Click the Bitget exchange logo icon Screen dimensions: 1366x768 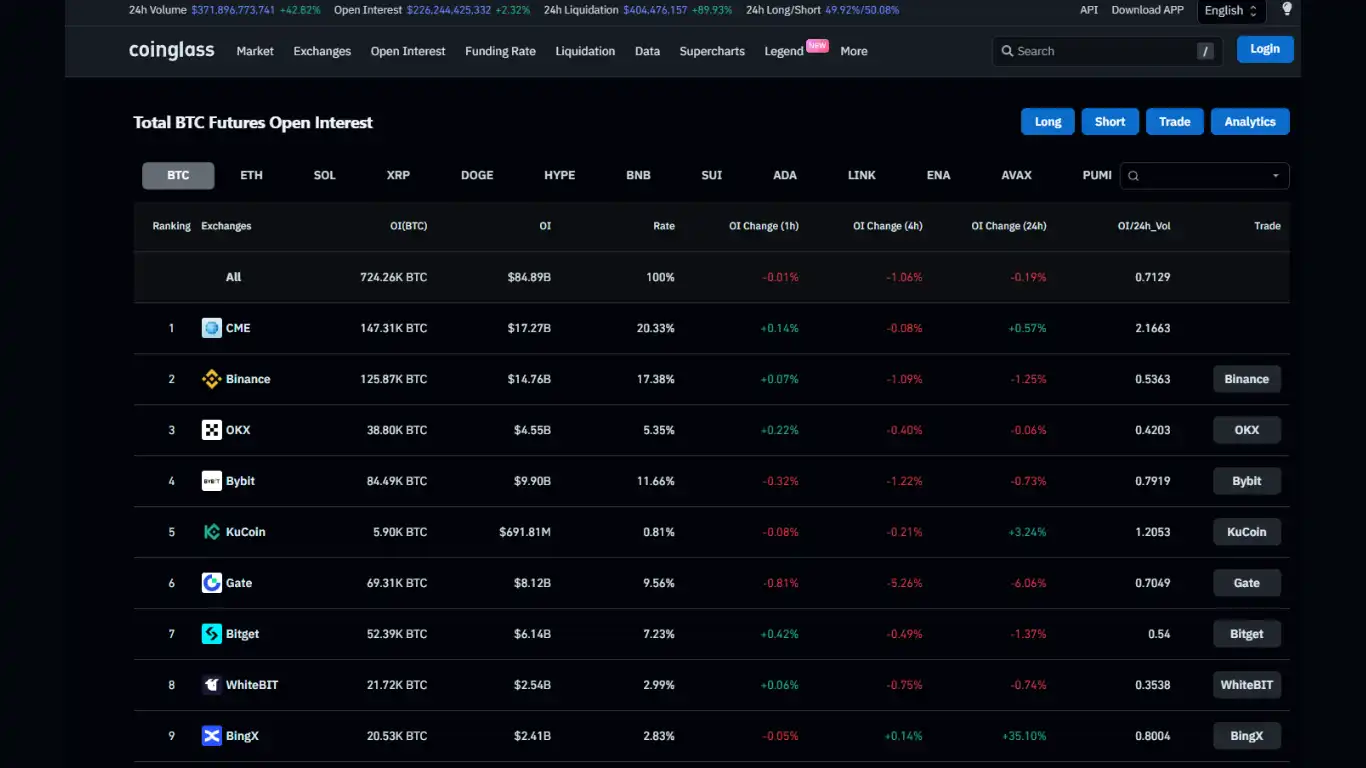pyautogui.click(x=212, y=634)
